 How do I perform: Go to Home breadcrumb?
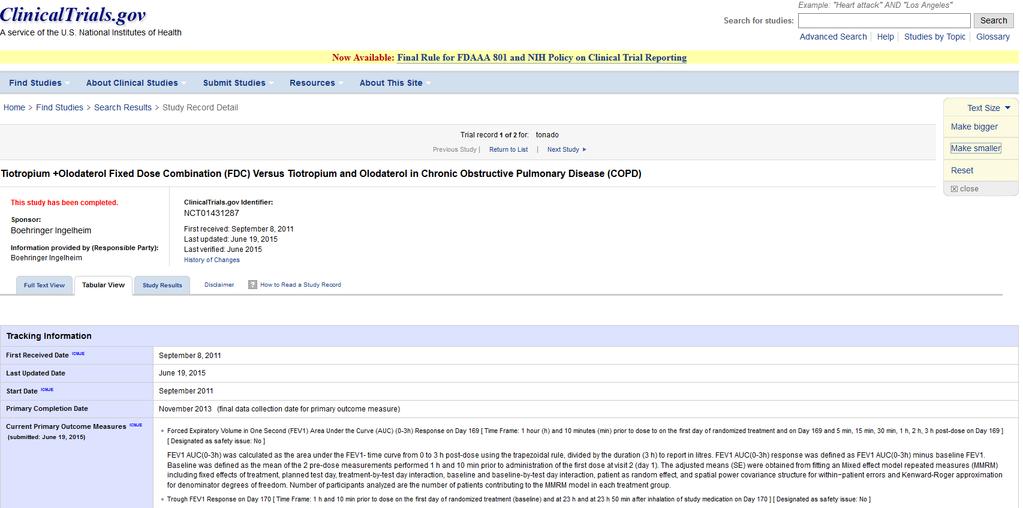(x=14, y=108)
